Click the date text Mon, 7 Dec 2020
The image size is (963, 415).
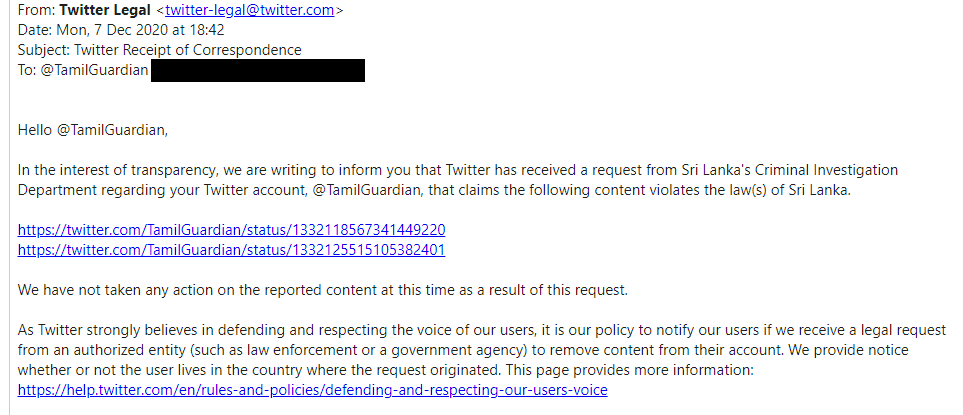(x=111, y=30)
